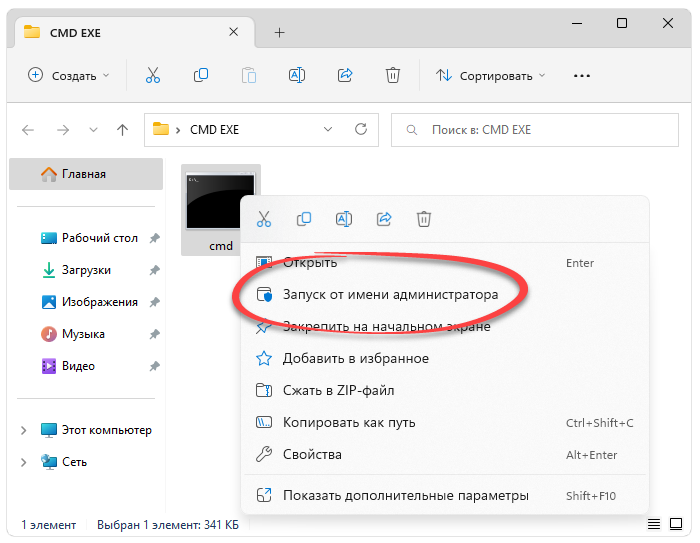700x543 pixels.
Task: Click the breadcrumb chevron before CMD EXE
Action: pyautogui.click(x=178, y=130)
